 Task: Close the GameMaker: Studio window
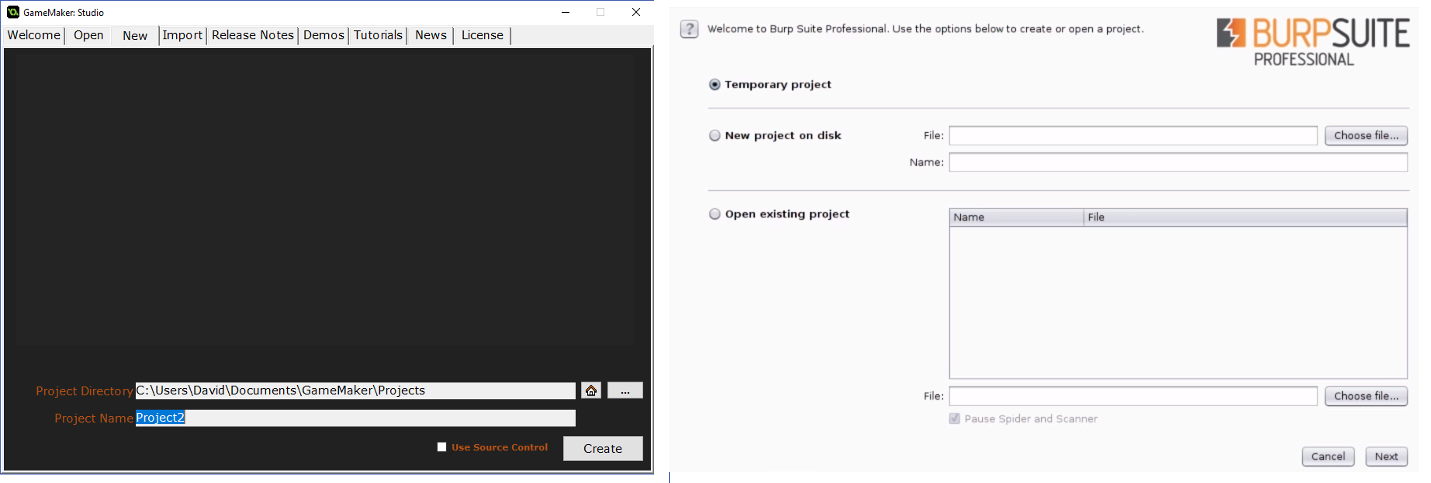pos(636,12)
